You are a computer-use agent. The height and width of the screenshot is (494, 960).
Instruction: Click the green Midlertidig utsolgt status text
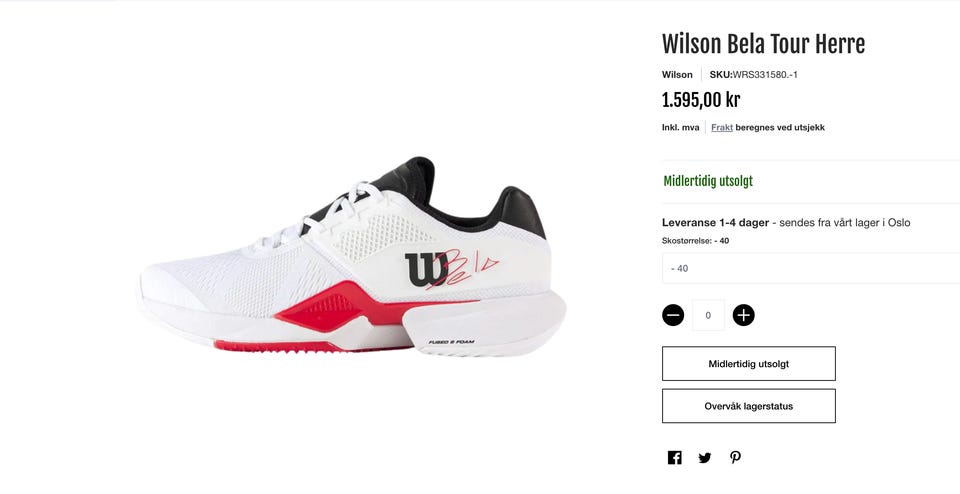708,181
